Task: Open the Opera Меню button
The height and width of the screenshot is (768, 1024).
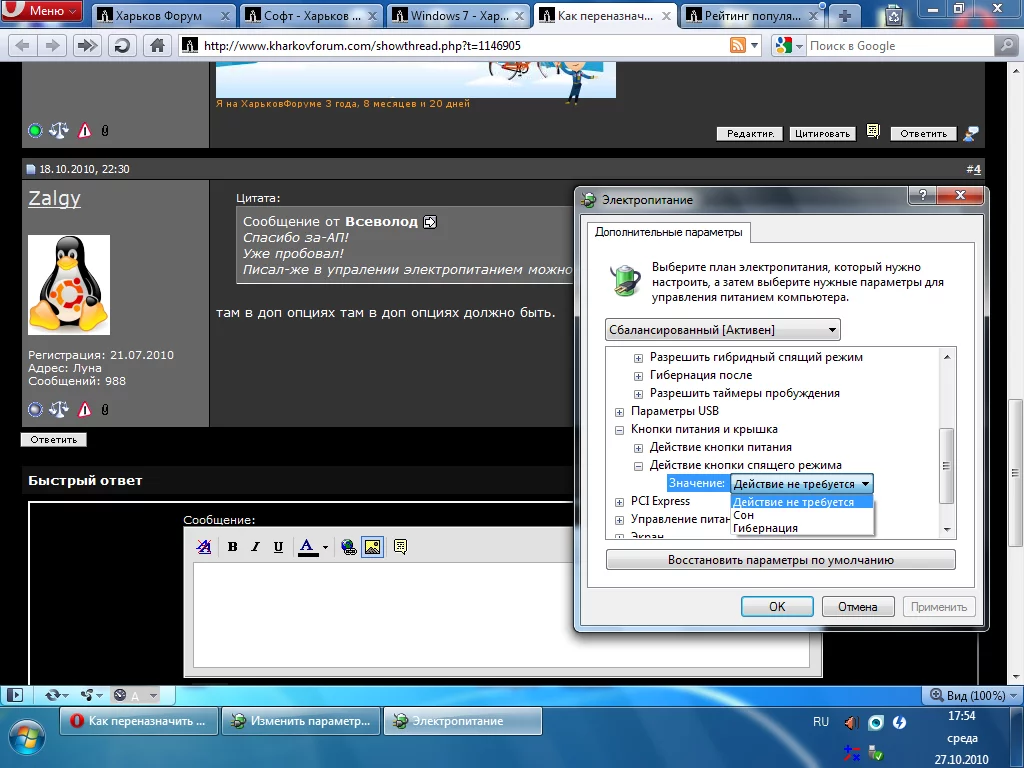Action: point(41,10)
